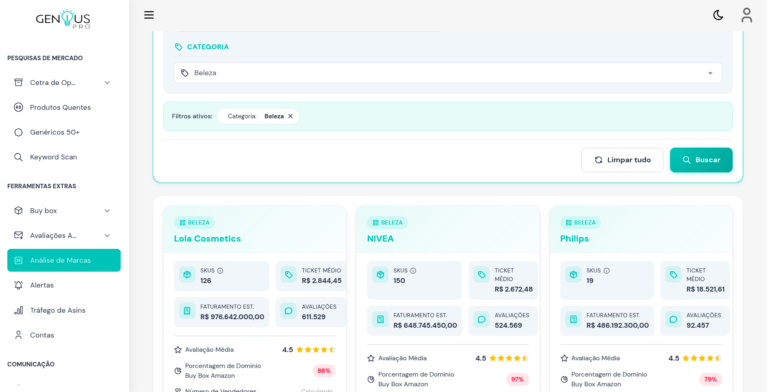Click the Genéricos 50+ icon

tap(18, 132)
